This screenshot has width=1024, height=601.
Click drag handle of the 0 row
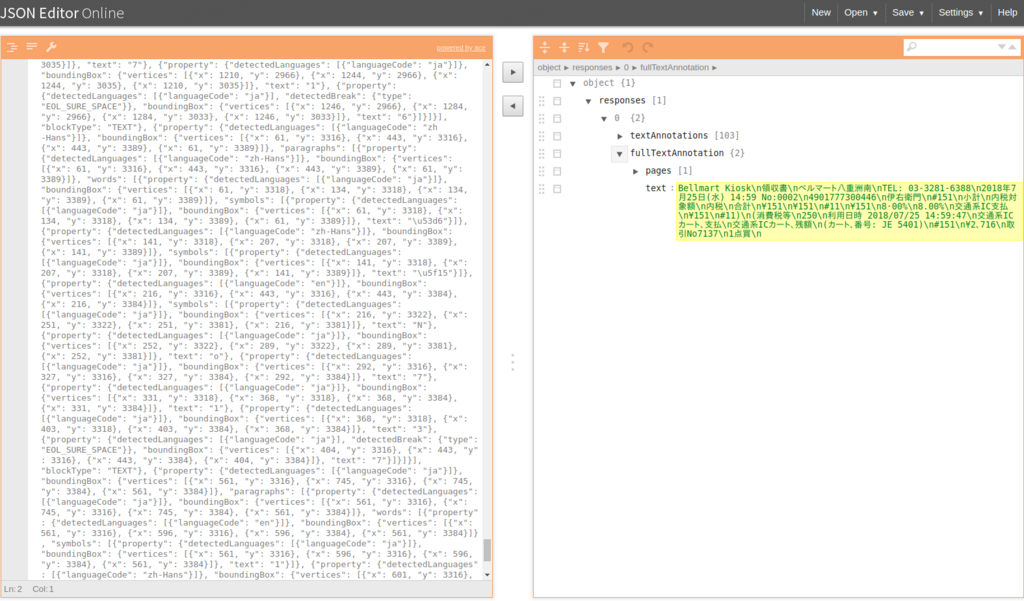(541, 118)
